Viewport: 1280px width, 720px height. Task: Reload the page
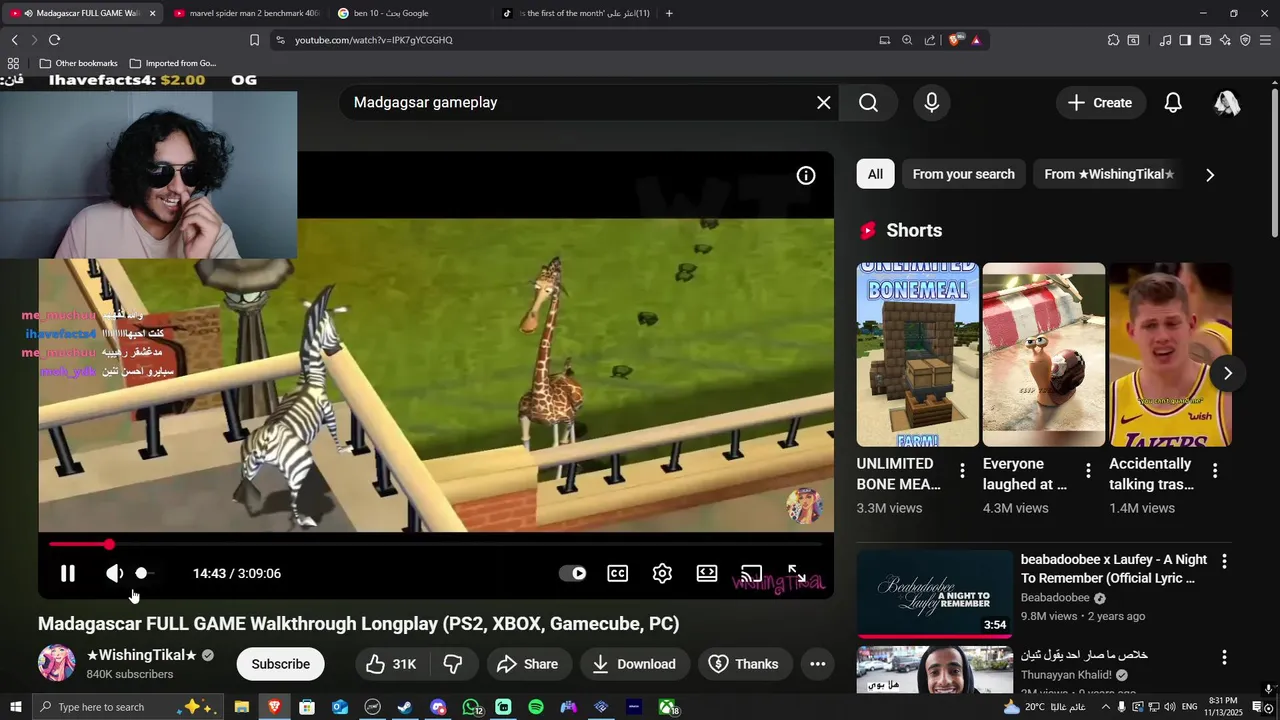click(54, 40)
